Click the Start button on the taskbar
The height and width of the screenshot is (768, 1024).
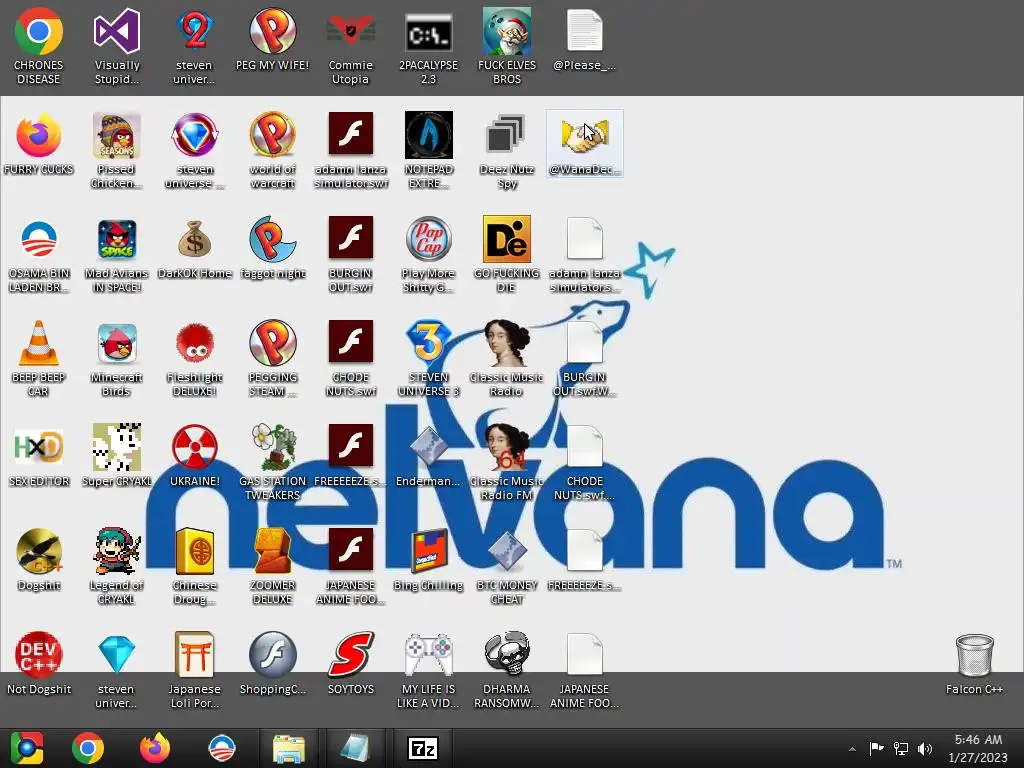tap(27, 748)
